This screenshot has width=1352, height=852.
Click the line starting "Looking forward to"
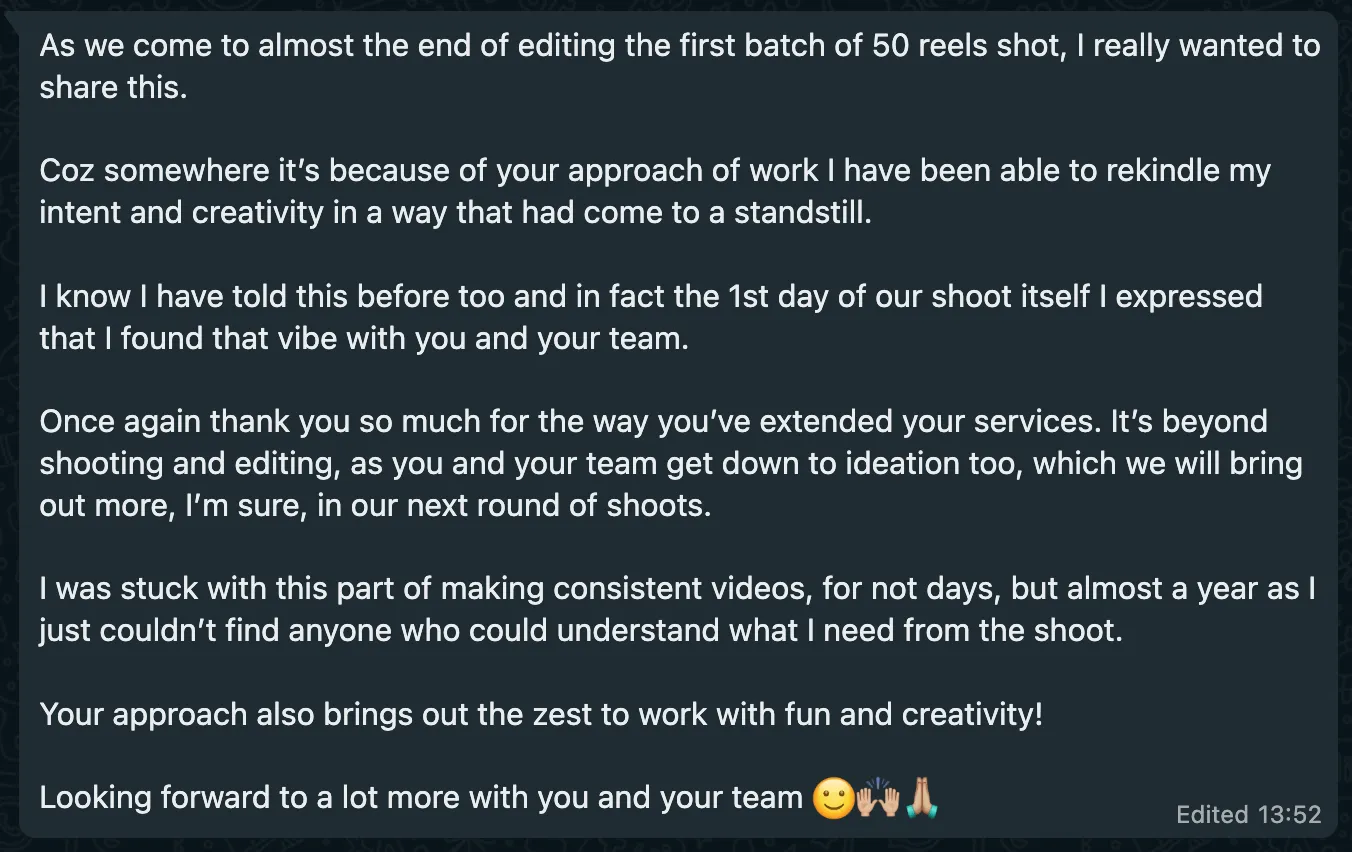click(x=420, y=798)
